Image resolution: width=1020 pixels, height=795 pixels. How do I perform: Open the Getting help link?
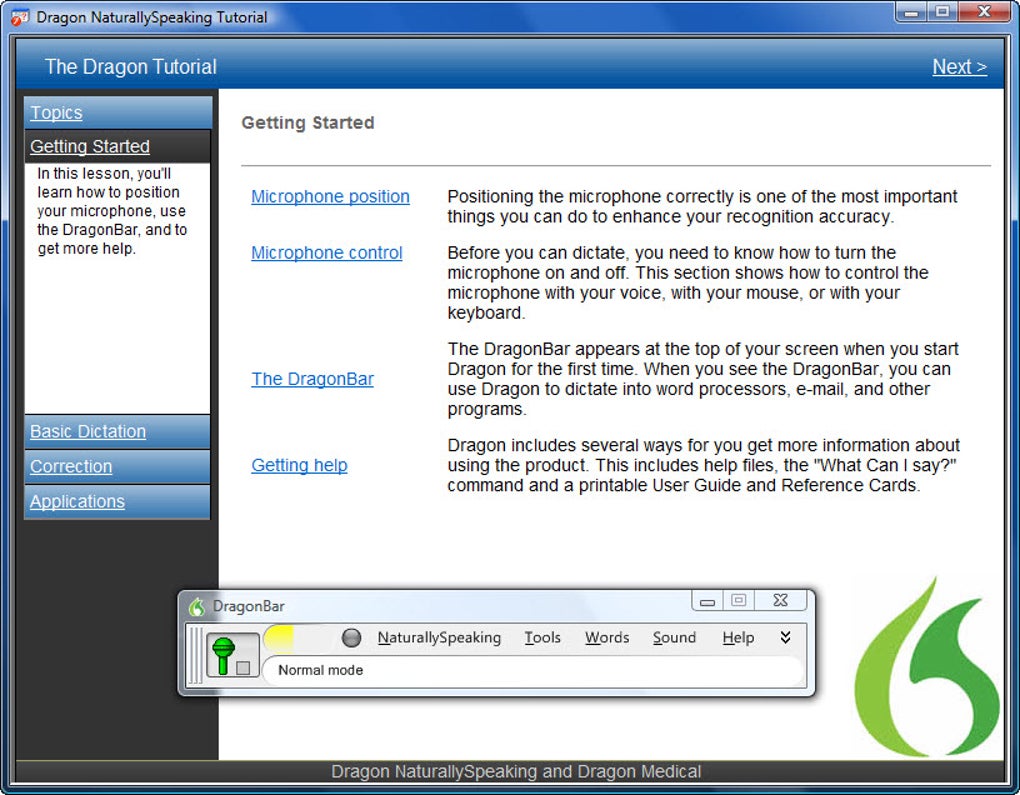tap(299, 465)
